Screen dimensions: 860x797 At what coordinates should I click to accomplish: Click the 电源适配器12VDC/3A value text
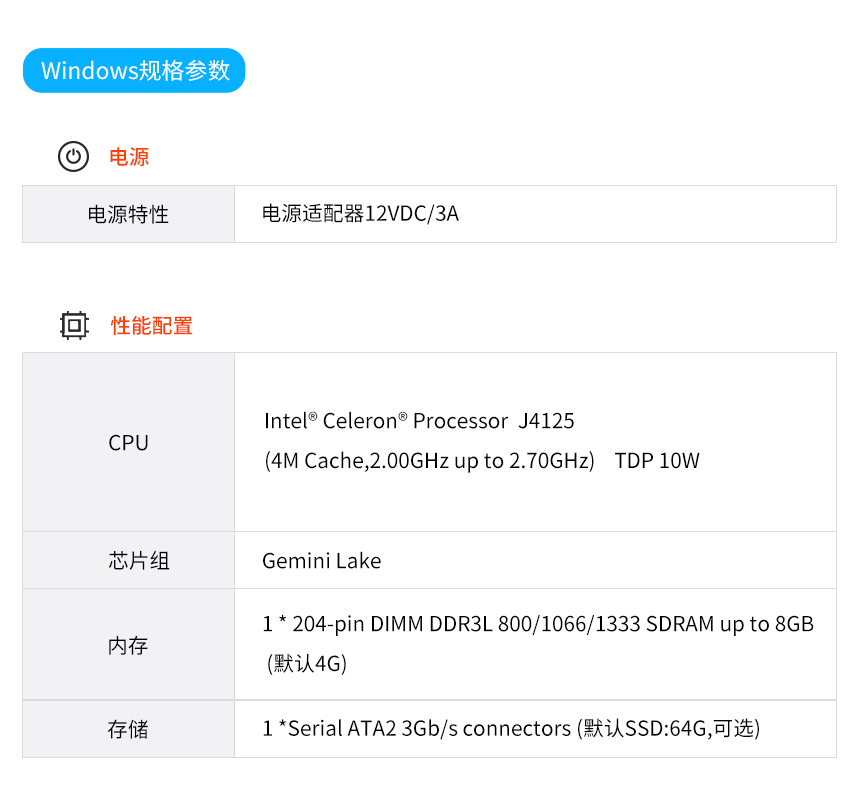[x=360, y=214]
